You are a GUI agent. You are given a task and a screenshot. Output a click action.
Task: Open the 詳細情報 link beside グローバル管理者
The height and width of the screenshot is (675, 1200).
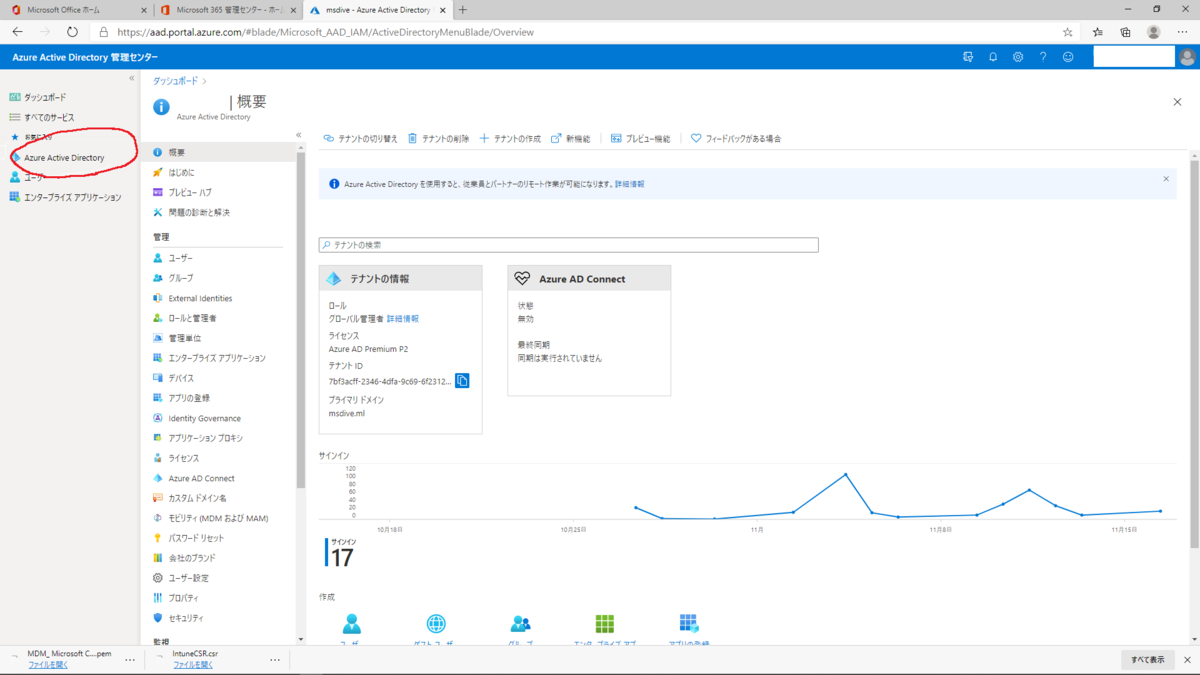(x=403, y=319)
